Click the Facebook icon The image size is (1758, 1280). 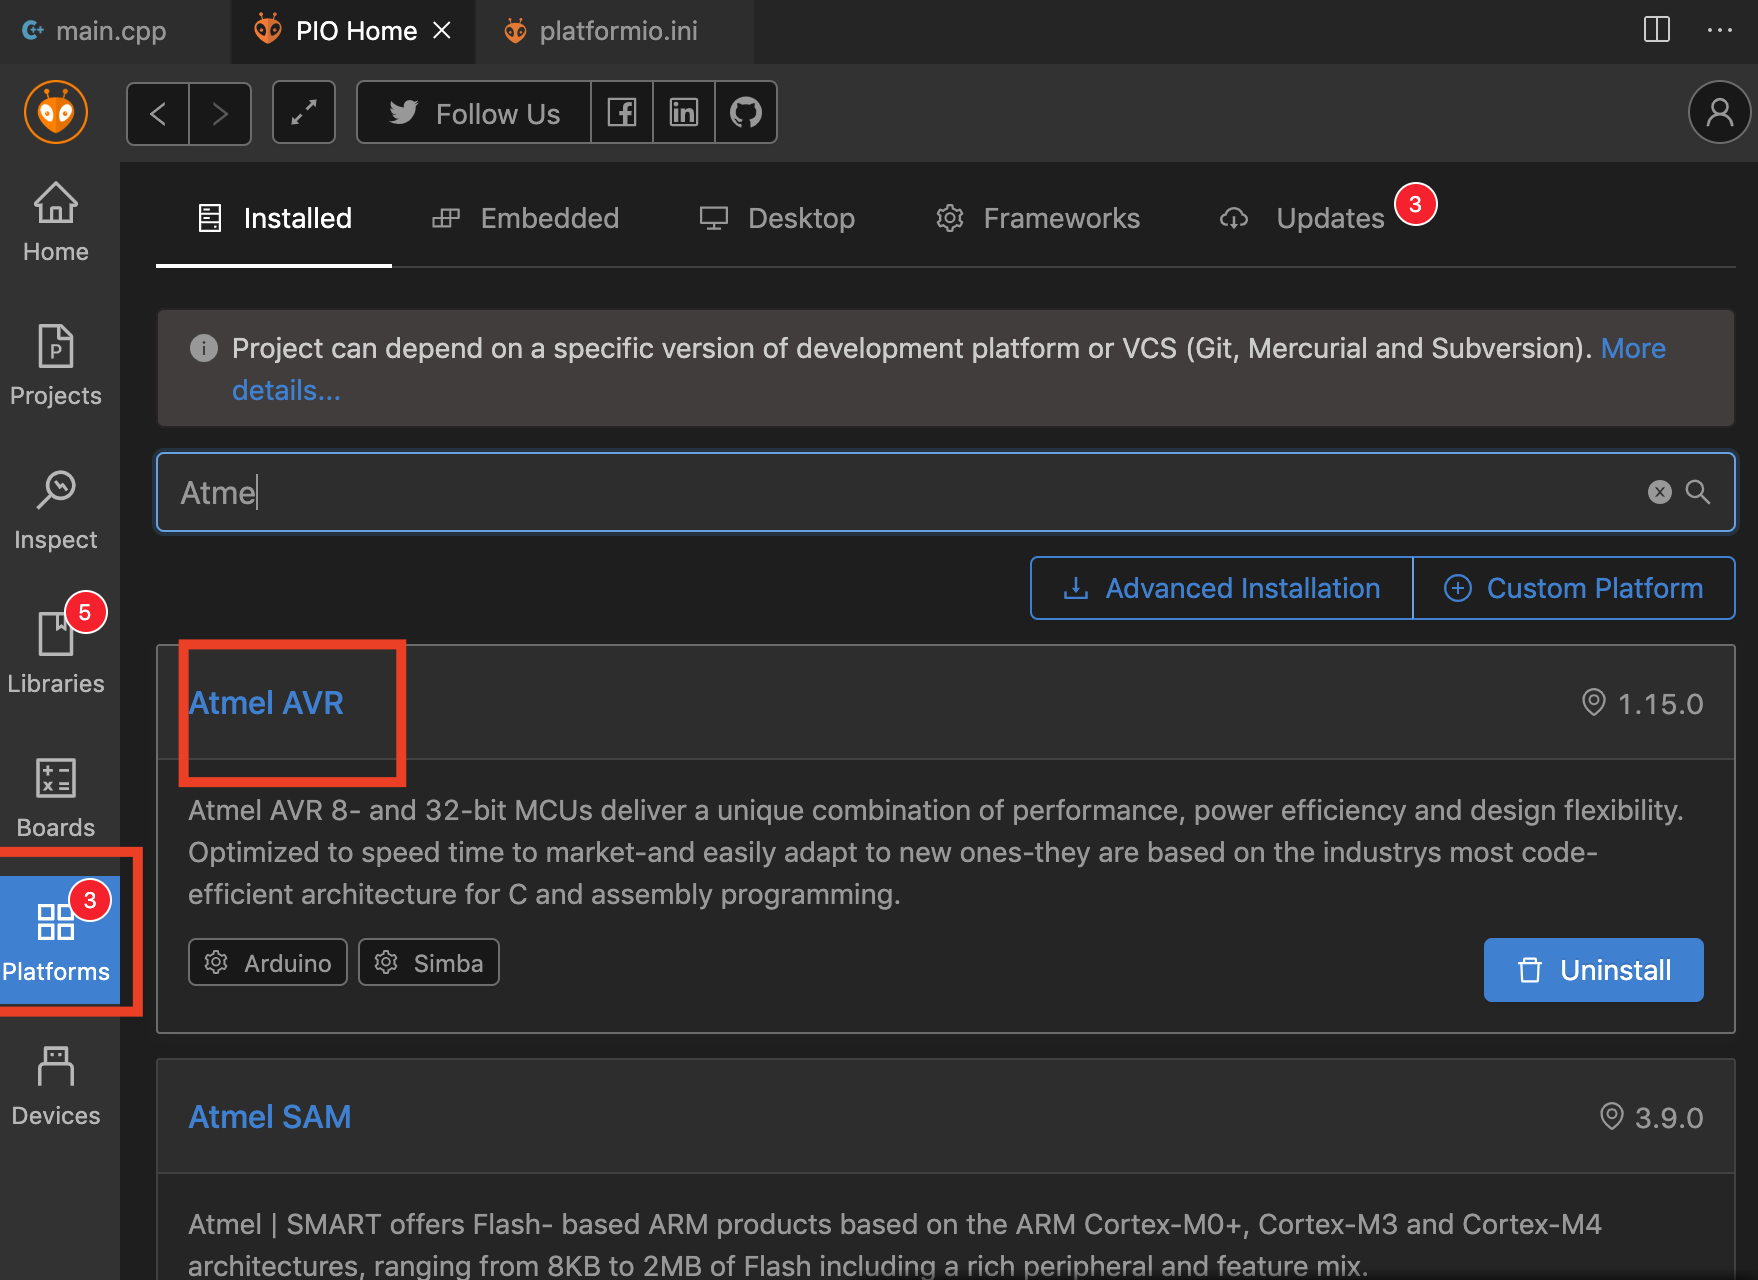tap(622, 113)
